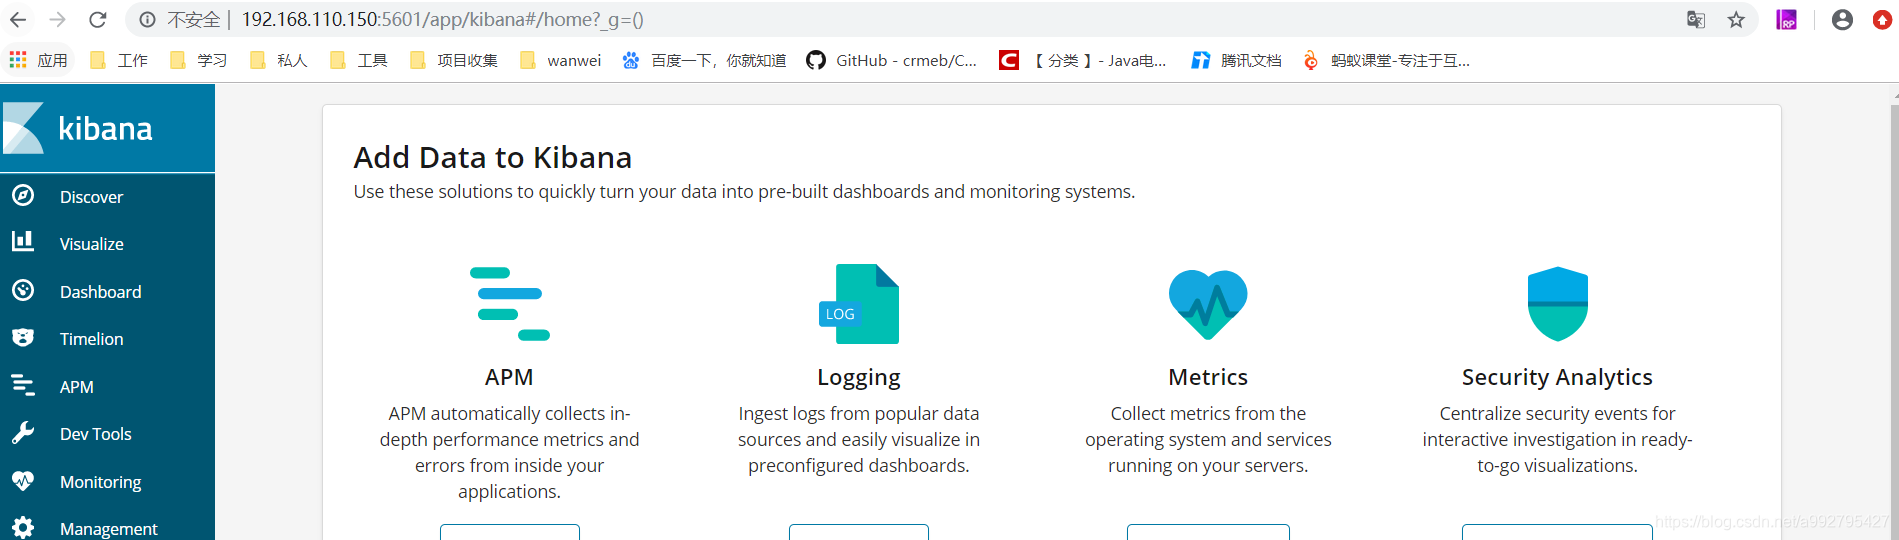The image size is (1899, 540).
Task: Click the Kibana logo icon
Action: [24, 128]
